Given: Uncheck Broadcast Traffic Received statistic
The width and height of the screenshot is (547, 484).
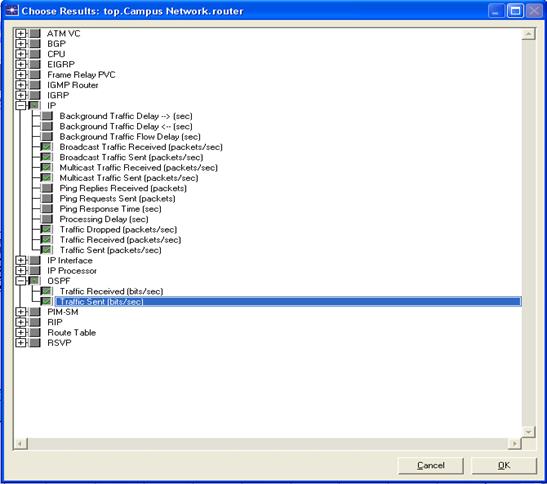Looking at the screenshot, I should 47,147.
